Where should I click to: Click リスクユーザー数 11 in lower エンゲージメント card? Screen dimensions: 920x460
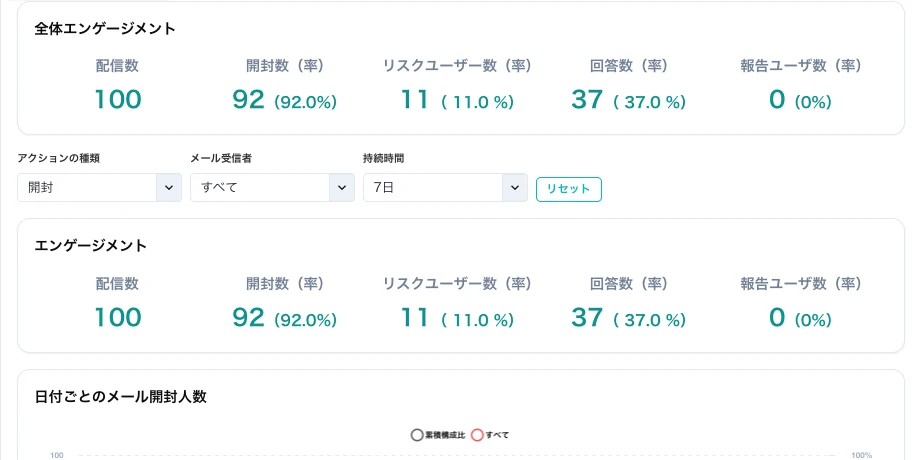pyautogui.click(x=415, y=317)
